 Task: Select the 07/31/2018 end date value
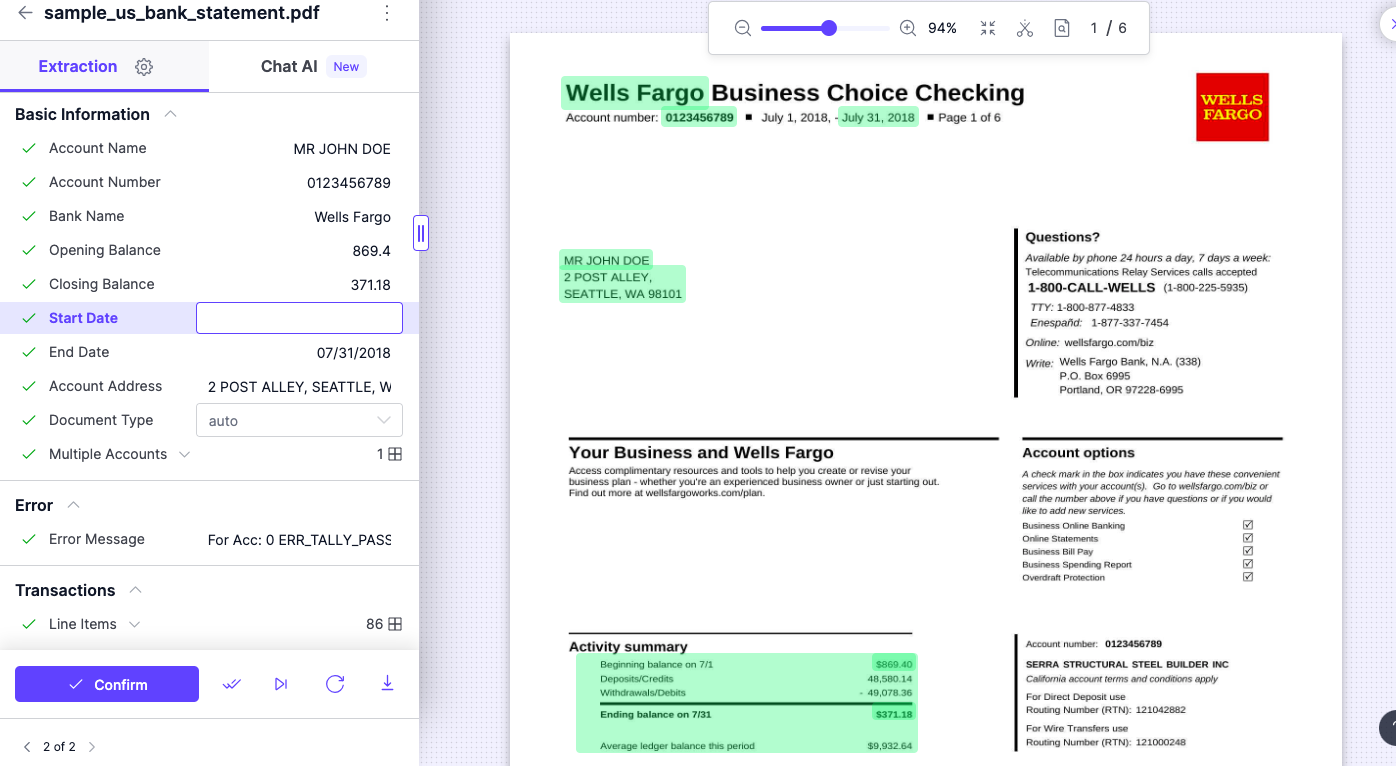pos(354,353)
